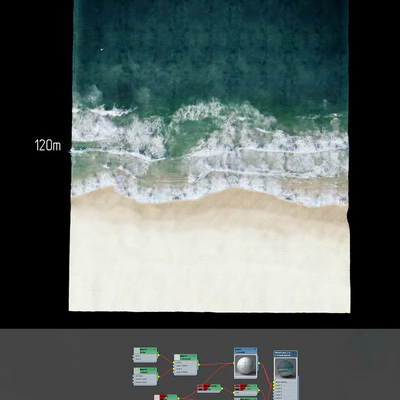Click the teal ocean sphere material preview
This screenshot has height=400, width=400.
click(x=285, y=369)
